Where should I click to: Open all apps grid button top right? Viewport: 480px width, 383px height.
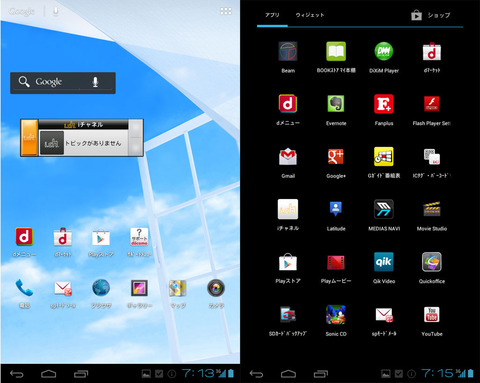coord(226,11)
